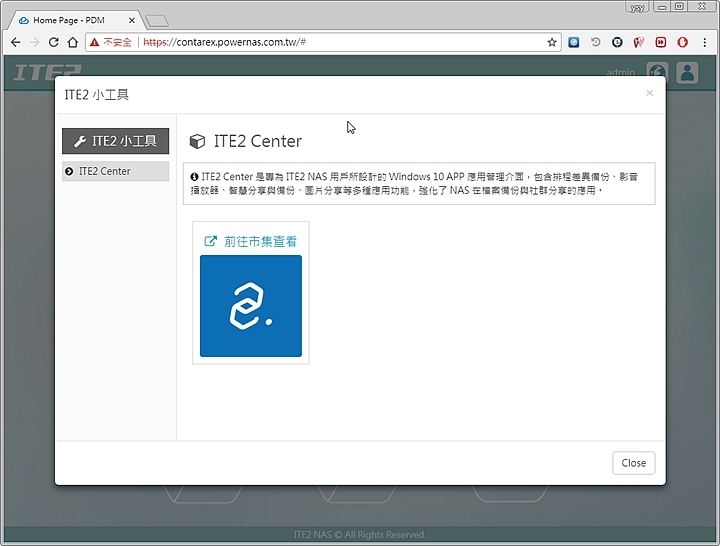The image size is (720, 546).
Task: Click the cube icon beside ITE2 Center heading
Action: (x=197, y=141)
